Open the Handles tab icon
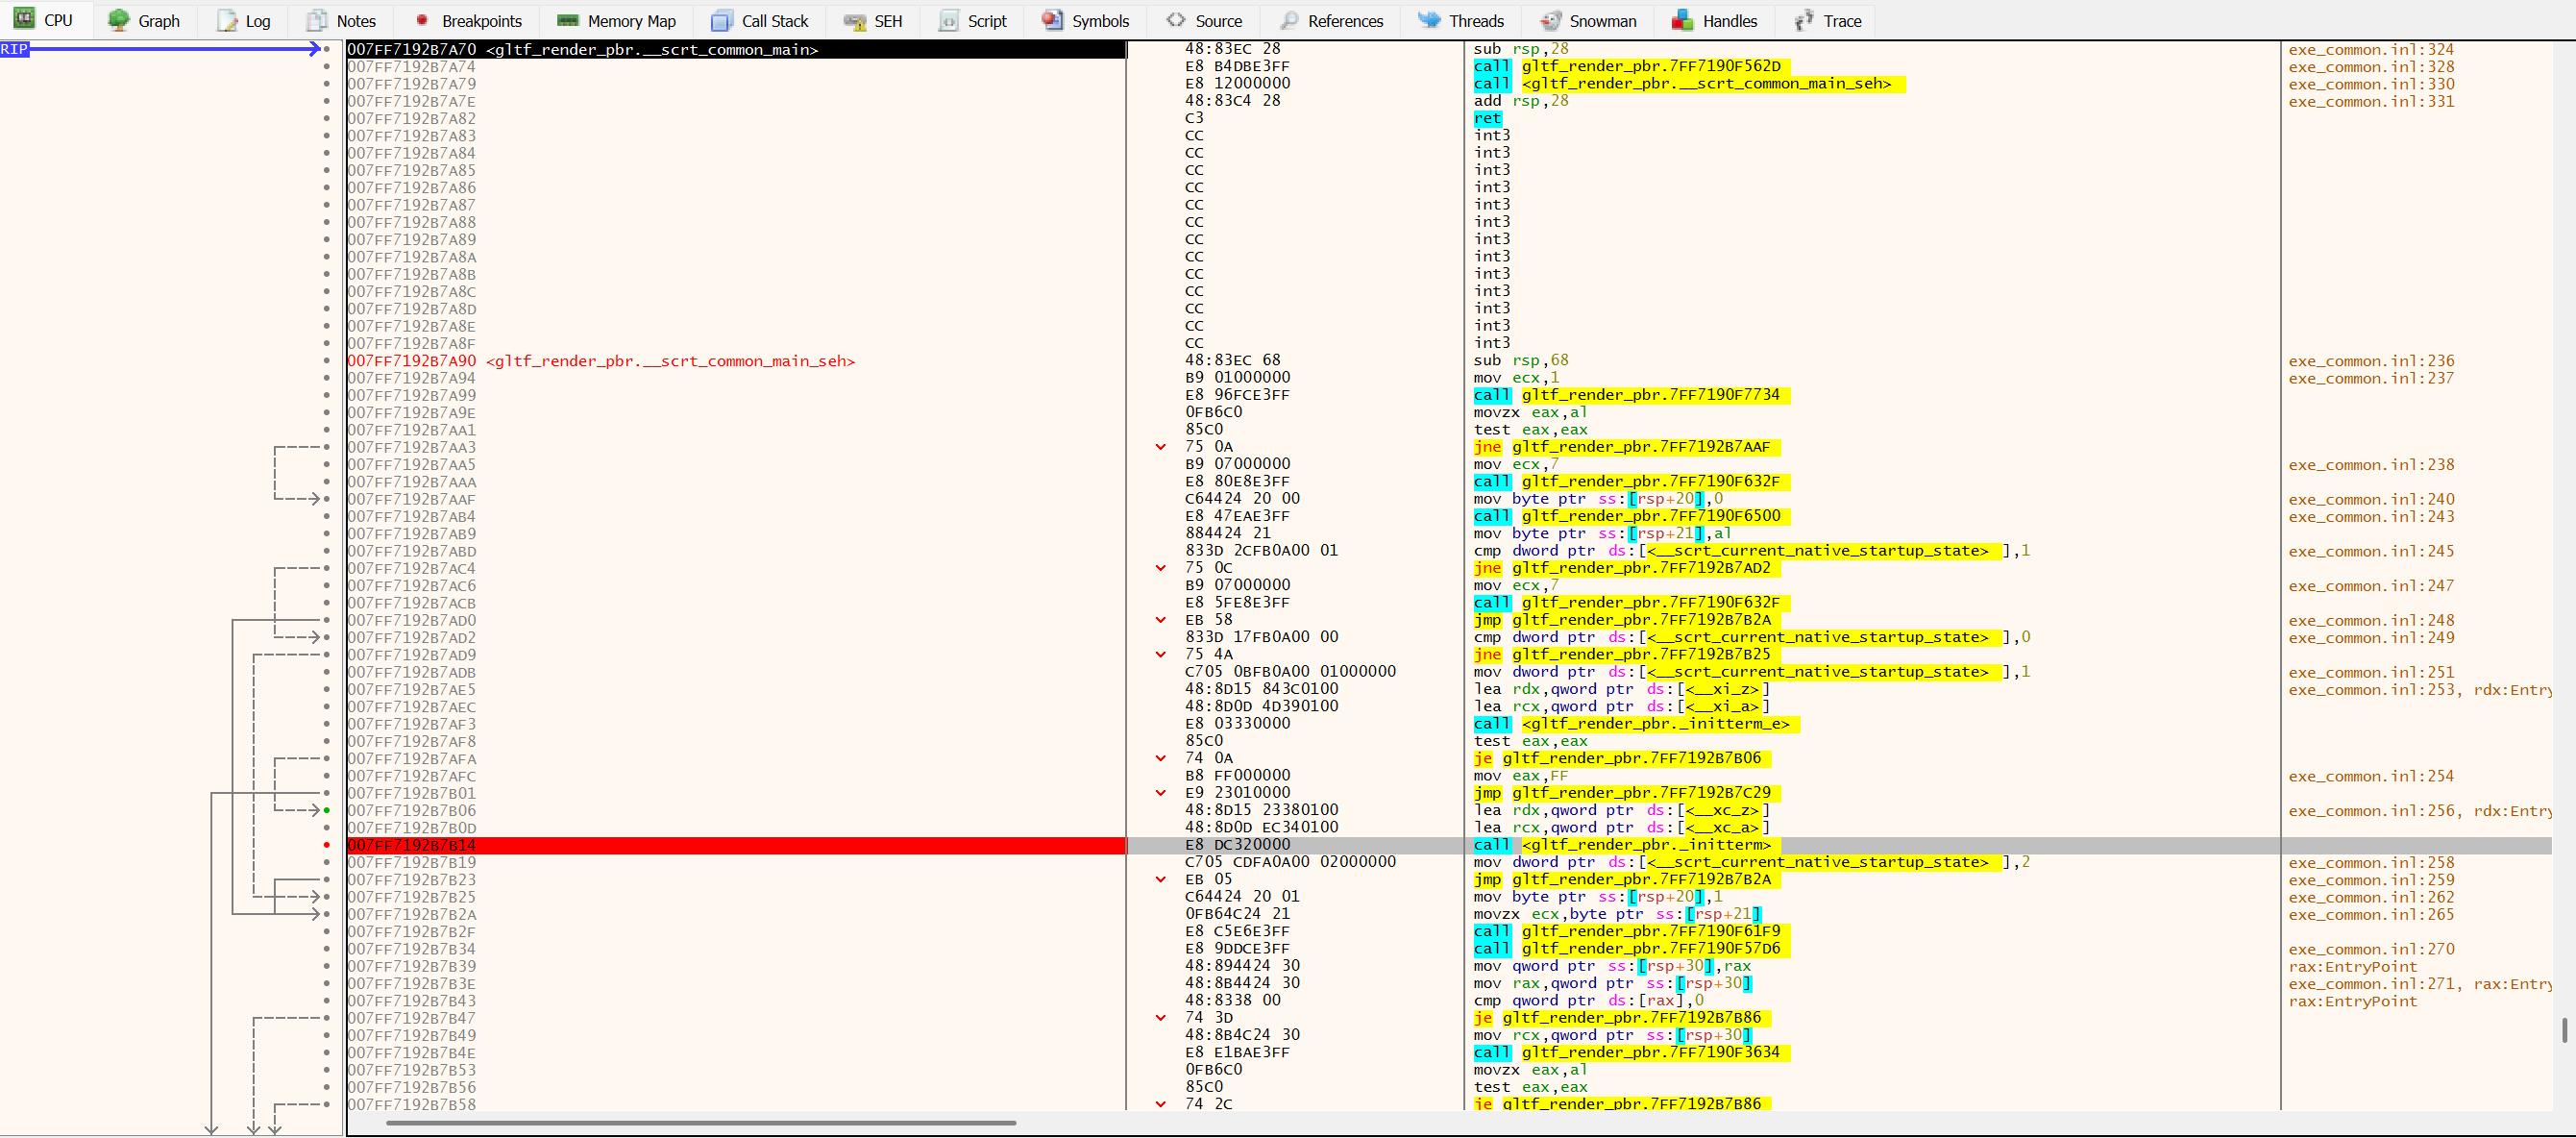 [x=1683, y=20]
